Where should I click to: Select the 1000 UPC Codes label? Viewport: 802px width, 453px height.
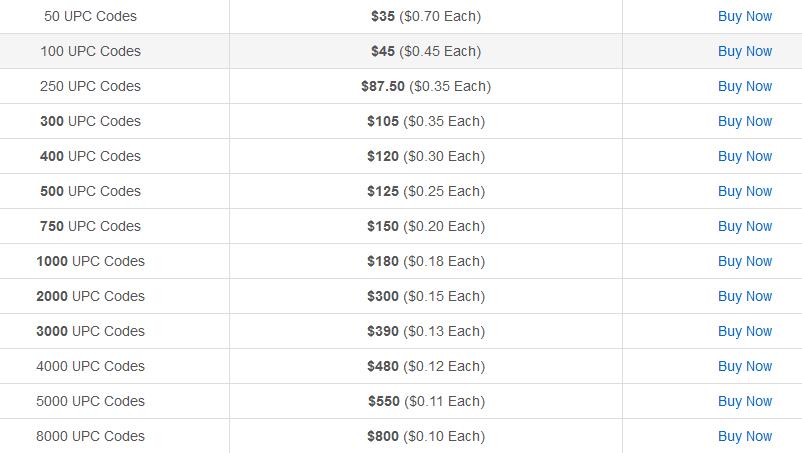tap(91, 261)
